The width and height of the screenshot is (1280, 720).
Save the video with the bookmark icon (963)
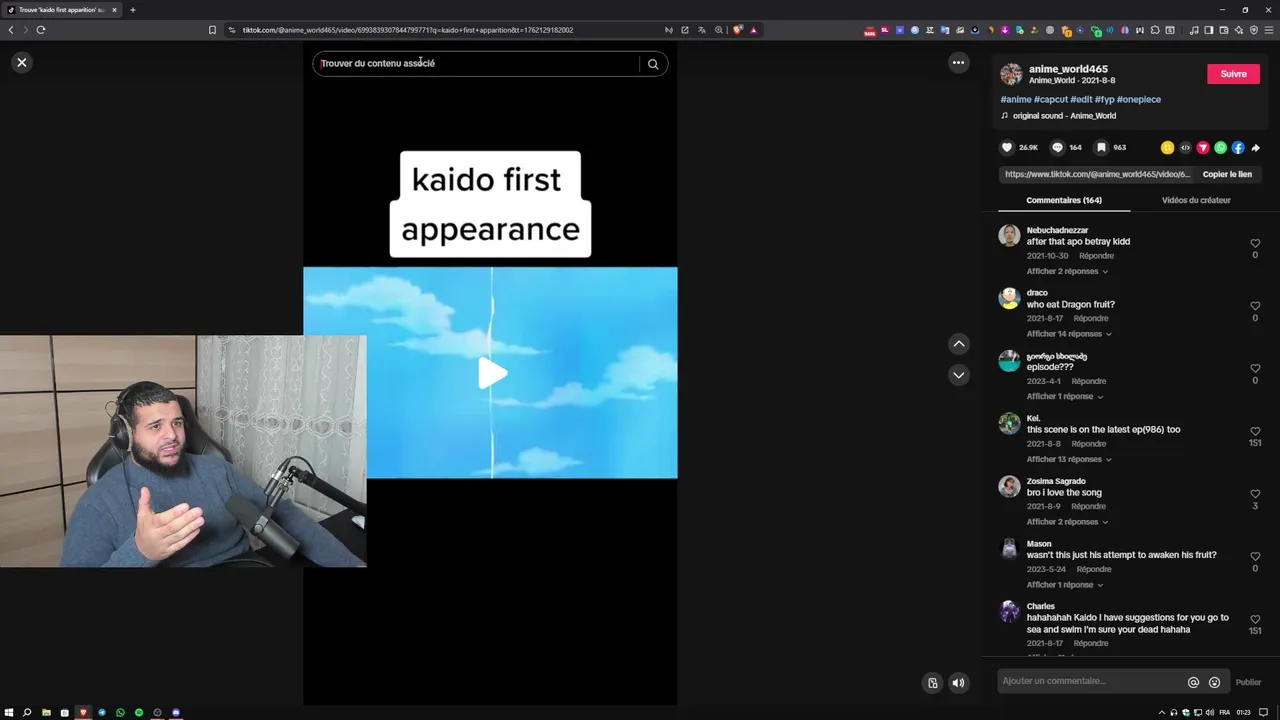[1101, 147]
